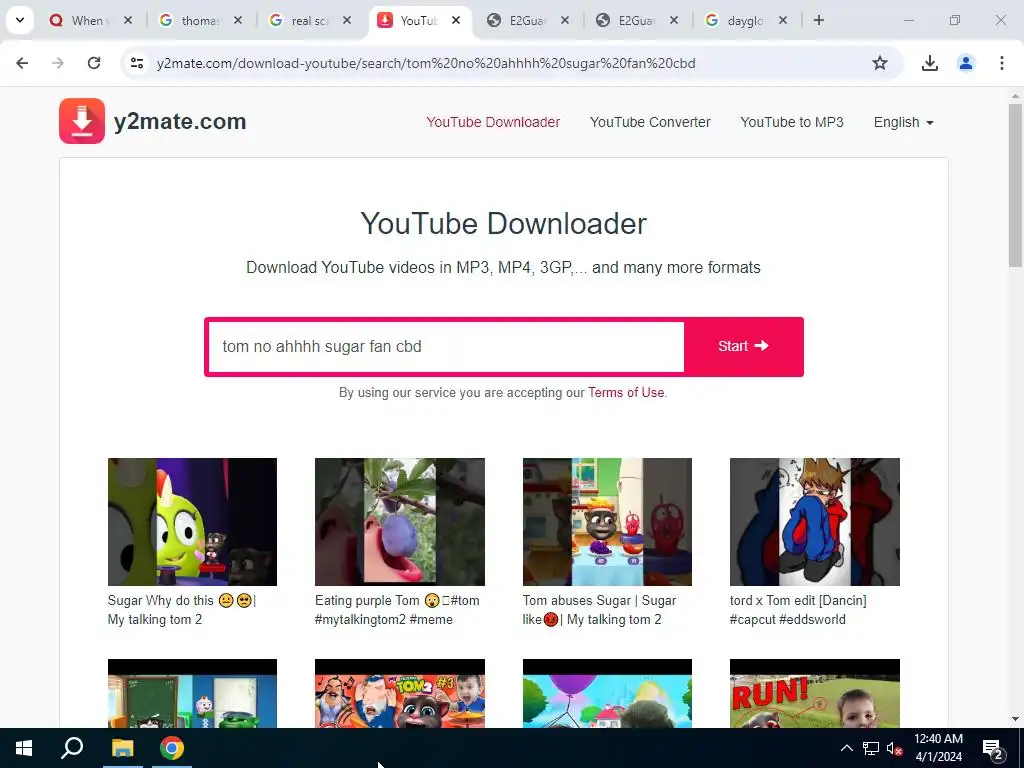This screenshot has width=1024, height=768.
Task: Go back with the browser back arrow
Action: [x=22, y=63]
